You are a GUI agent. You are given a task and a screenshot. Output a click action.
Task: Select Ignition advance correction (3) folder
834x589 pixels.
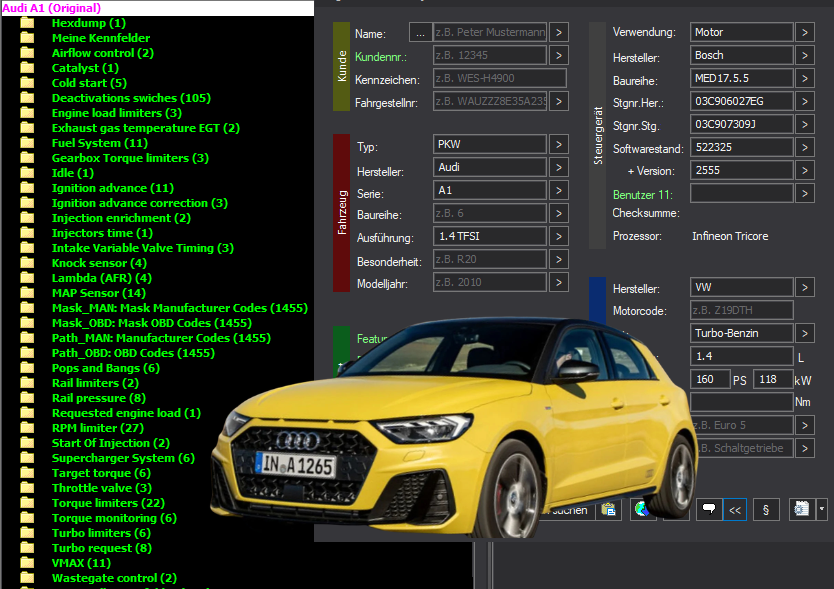(x=140, y=203)
